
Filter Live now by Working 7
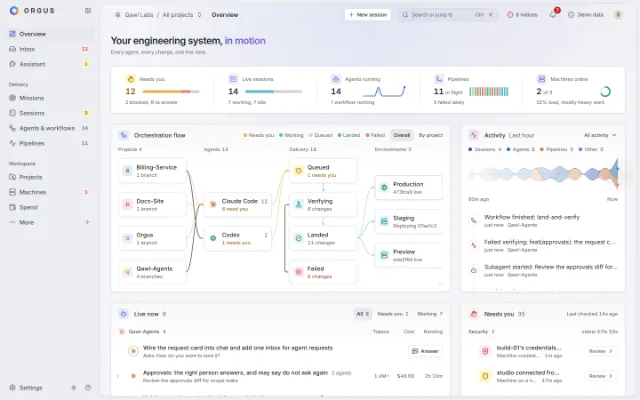tap(430, 314)
